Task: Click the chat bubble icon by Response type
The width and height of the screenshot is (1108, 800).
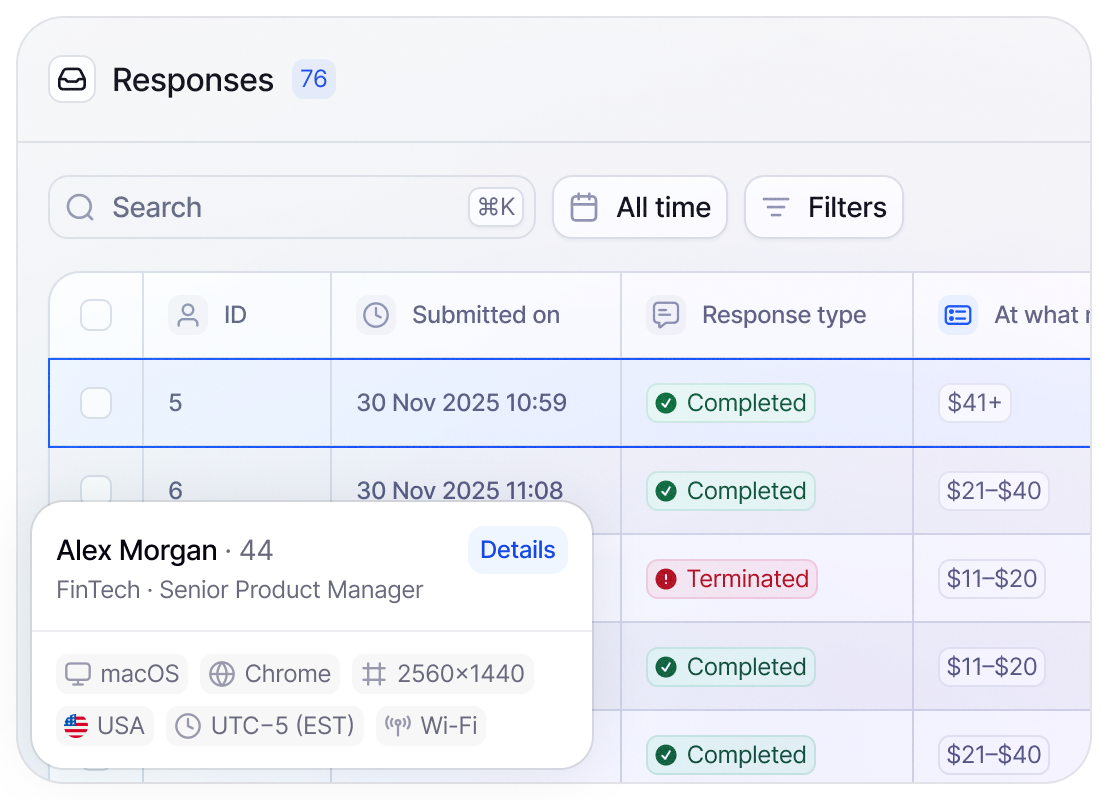Action: (x=666, y=315)
